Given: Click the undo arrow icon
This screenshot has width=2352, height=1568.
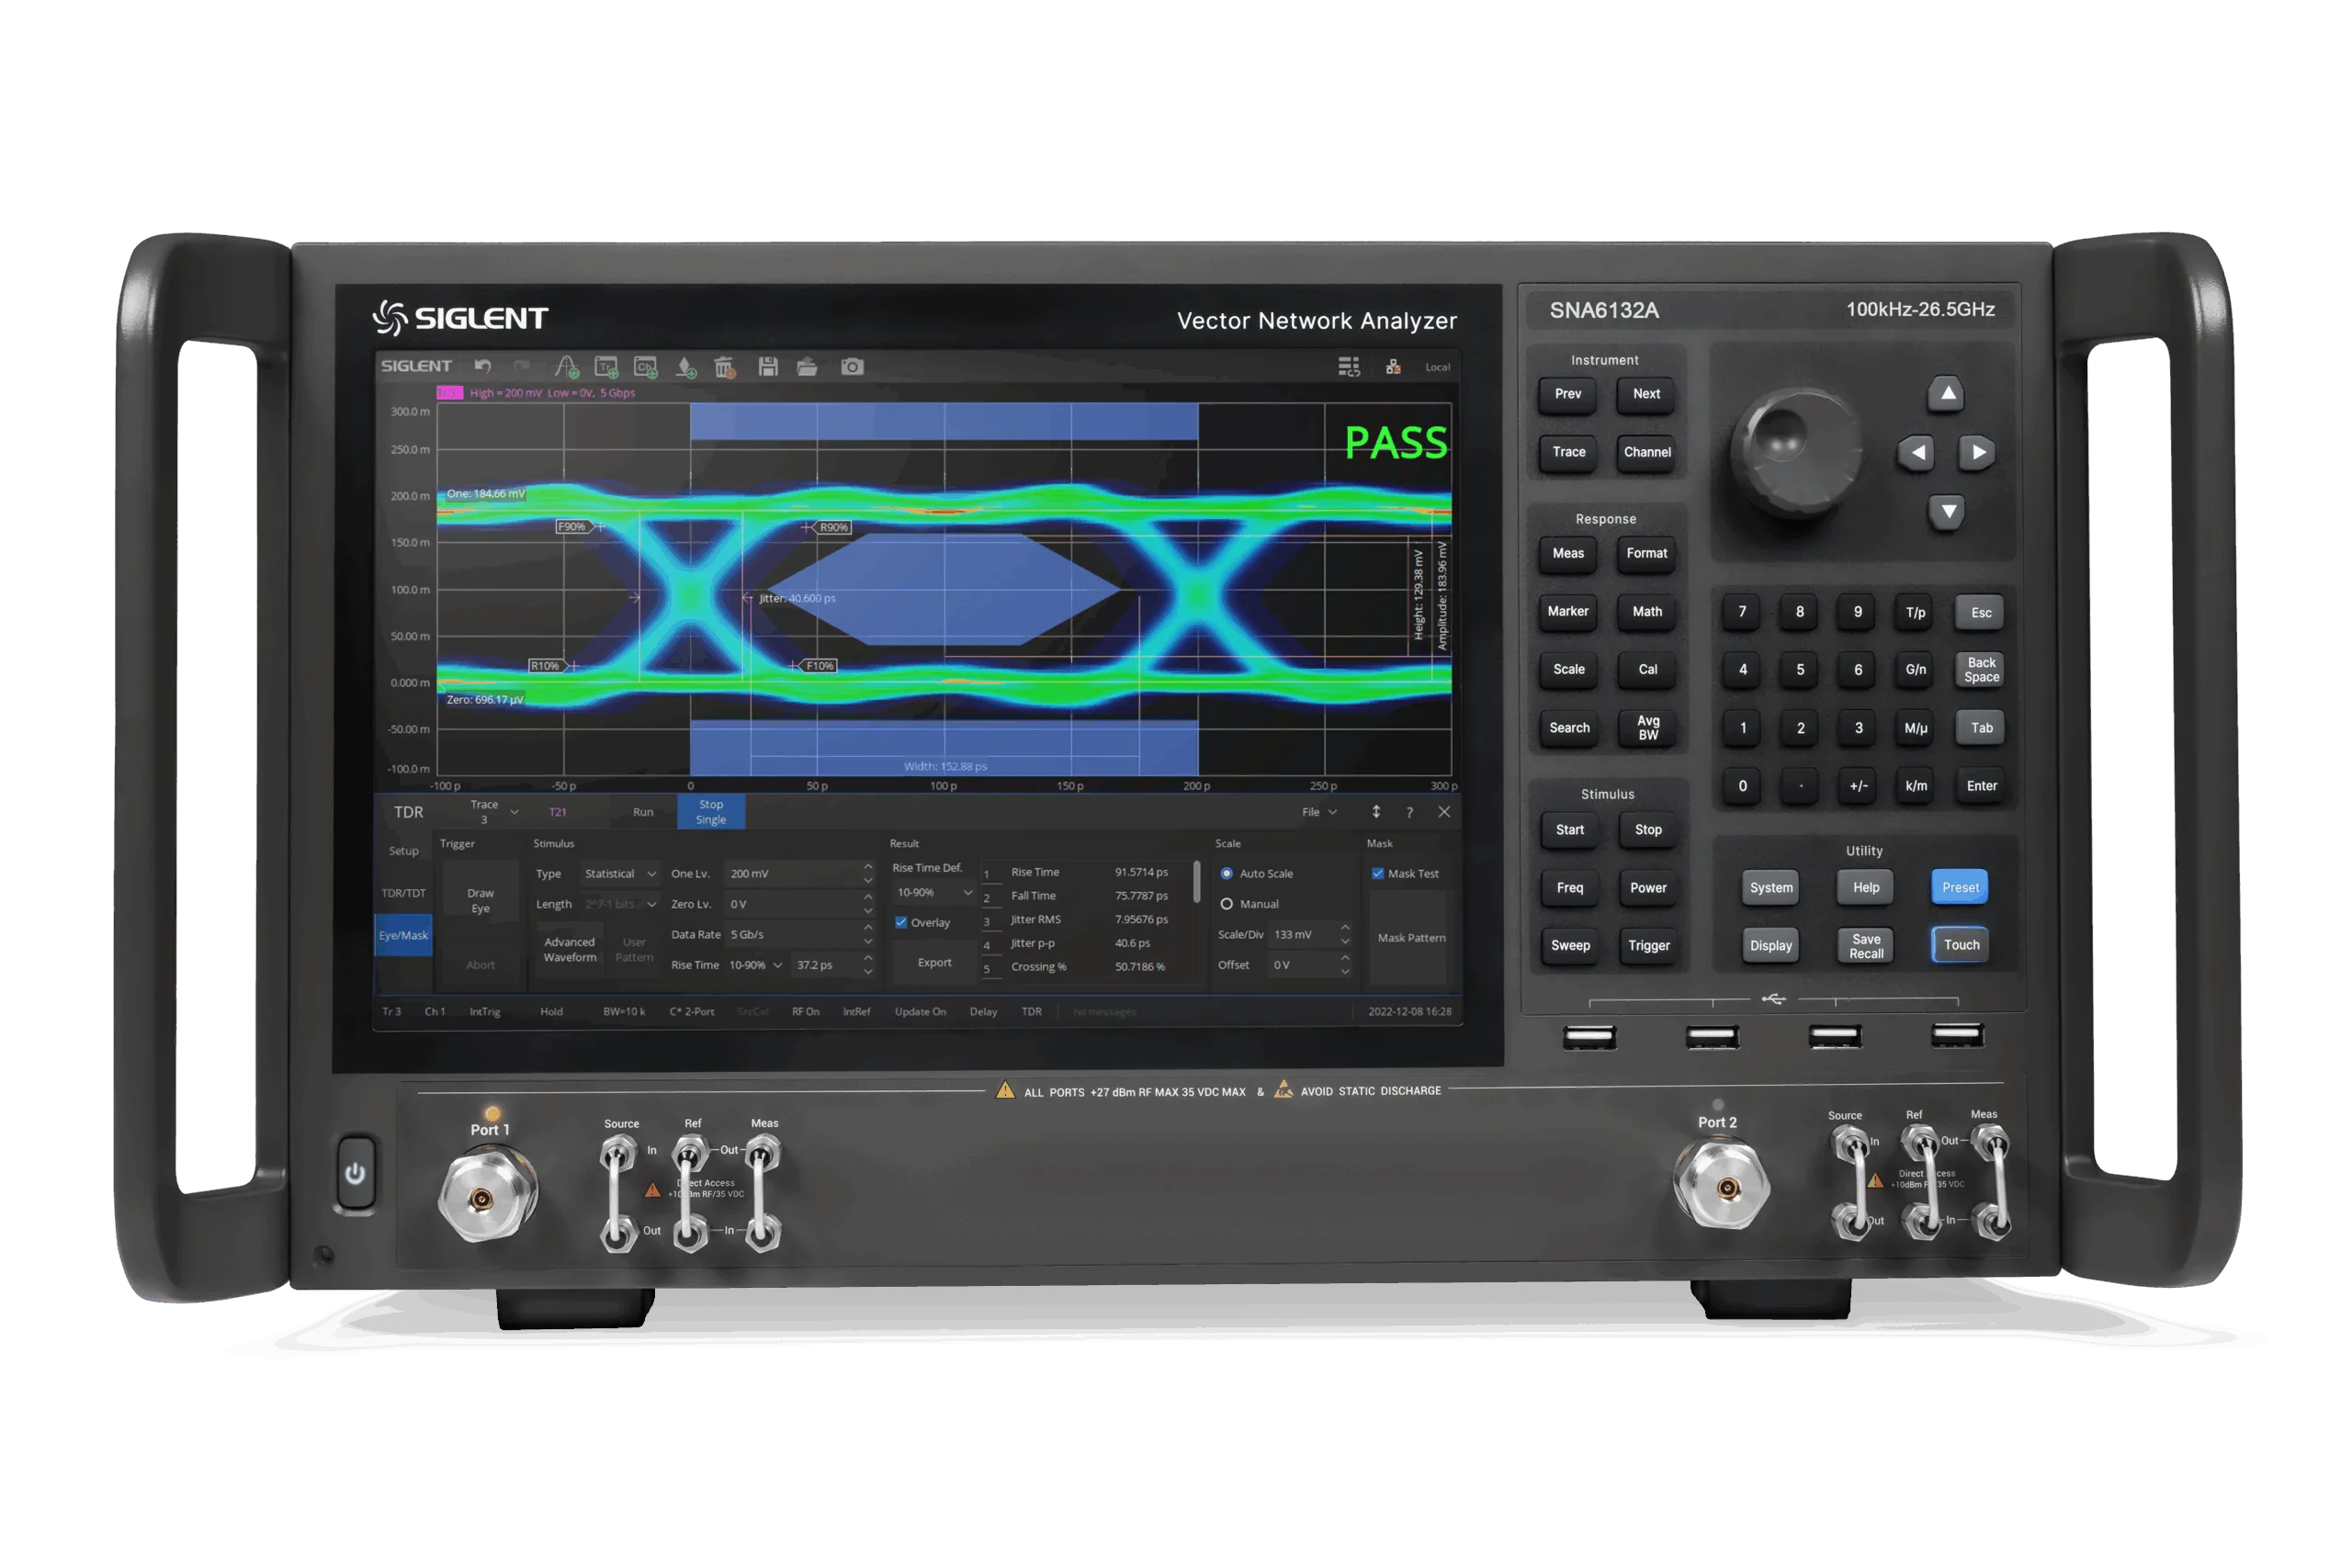Looking at the screenshot, I should (483, 367).
